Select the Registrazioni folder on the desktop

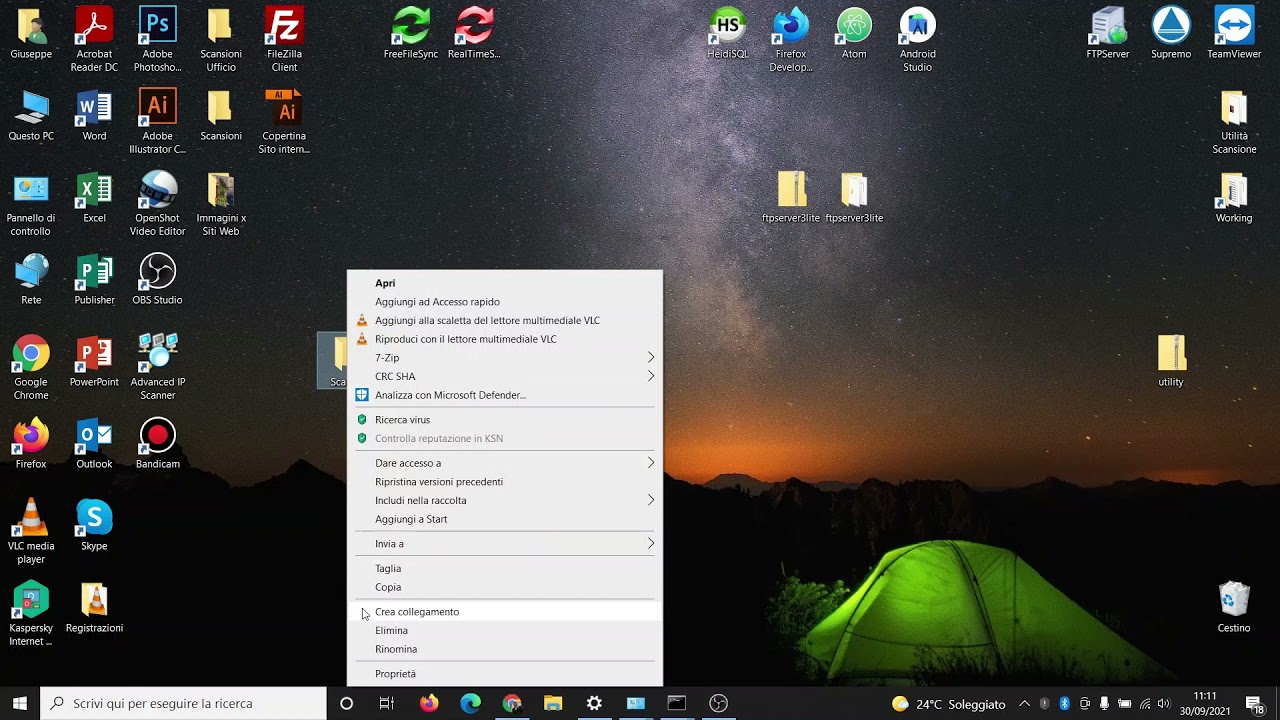pyautogui.click(x=94, y=607)
